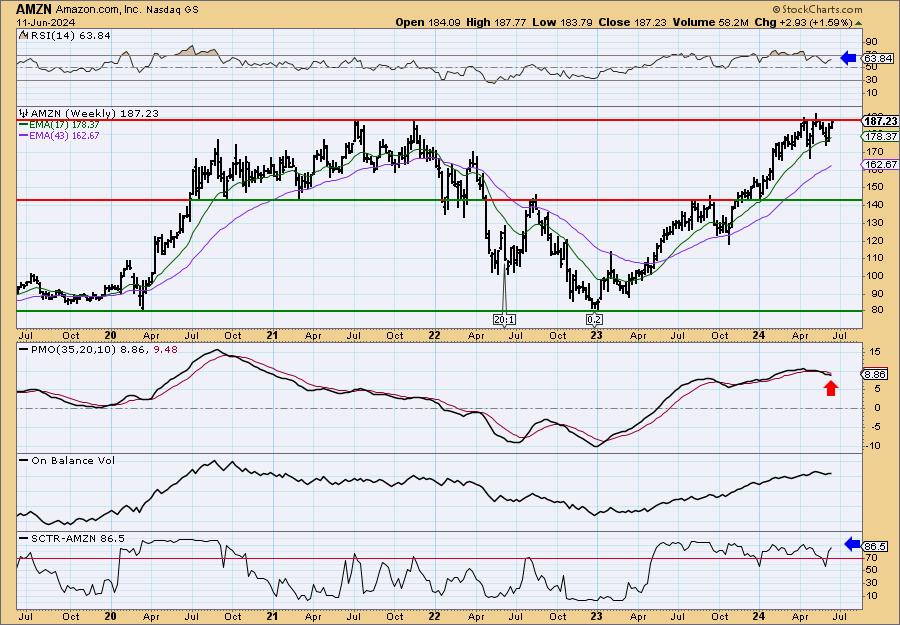Click the purple EMA(43) legend line swatch
Image resolution: width=900 pixels, height=625 pixels.
pyautogui.click(x=24, y=135)
